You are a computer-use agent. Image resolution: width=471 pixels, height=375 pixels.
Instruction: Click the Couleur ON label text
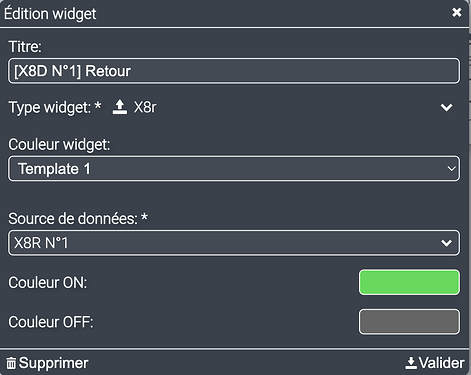tap(48, 283)
